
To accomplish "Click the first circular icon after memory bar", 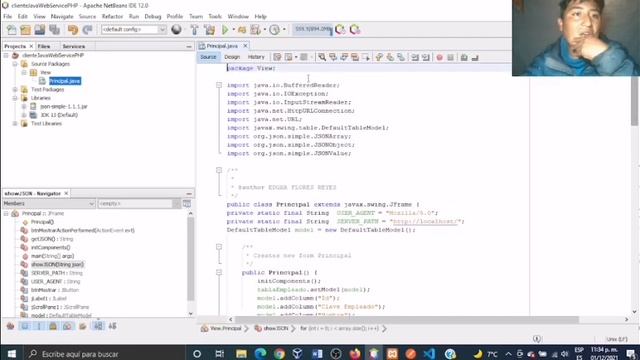I will 340,29.
